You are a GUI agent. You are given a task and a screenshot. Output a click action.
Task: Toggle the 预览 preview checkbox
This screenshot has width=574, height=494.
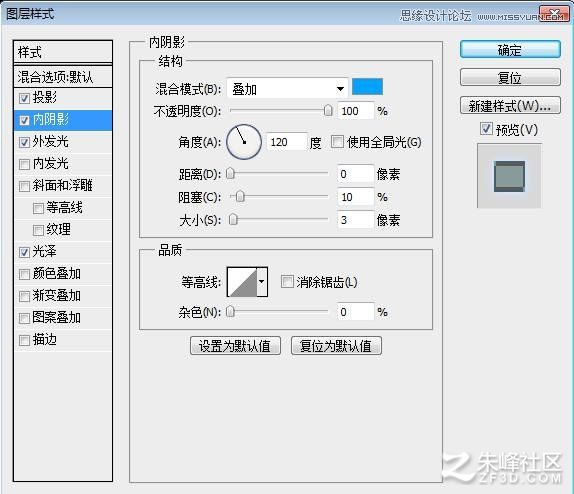click(x=486, y=129)
